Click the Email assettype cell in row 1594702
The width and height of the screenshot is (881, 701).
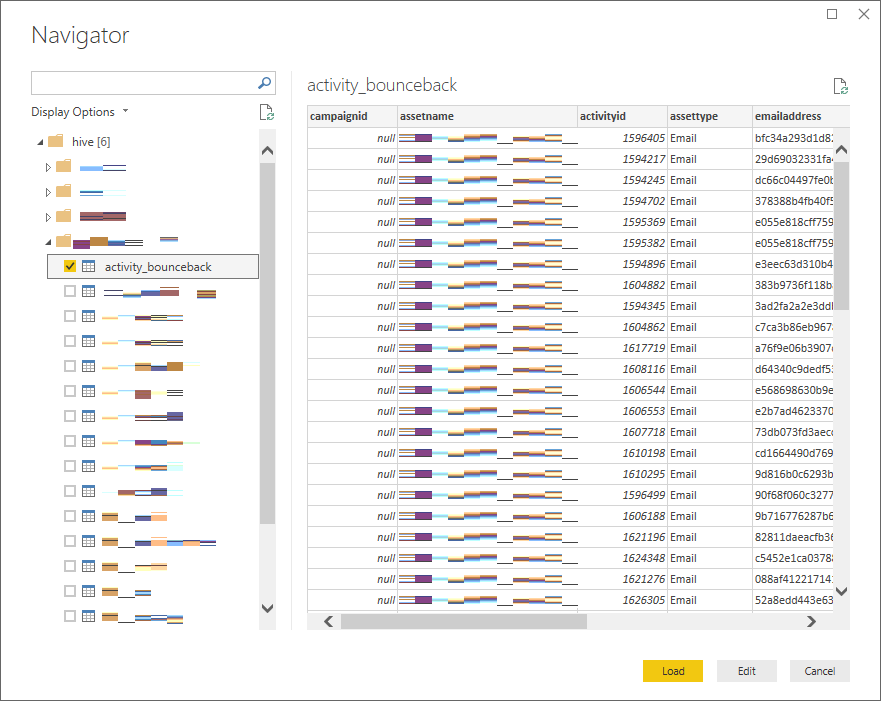pyautogui.click(x=710, y=201)
